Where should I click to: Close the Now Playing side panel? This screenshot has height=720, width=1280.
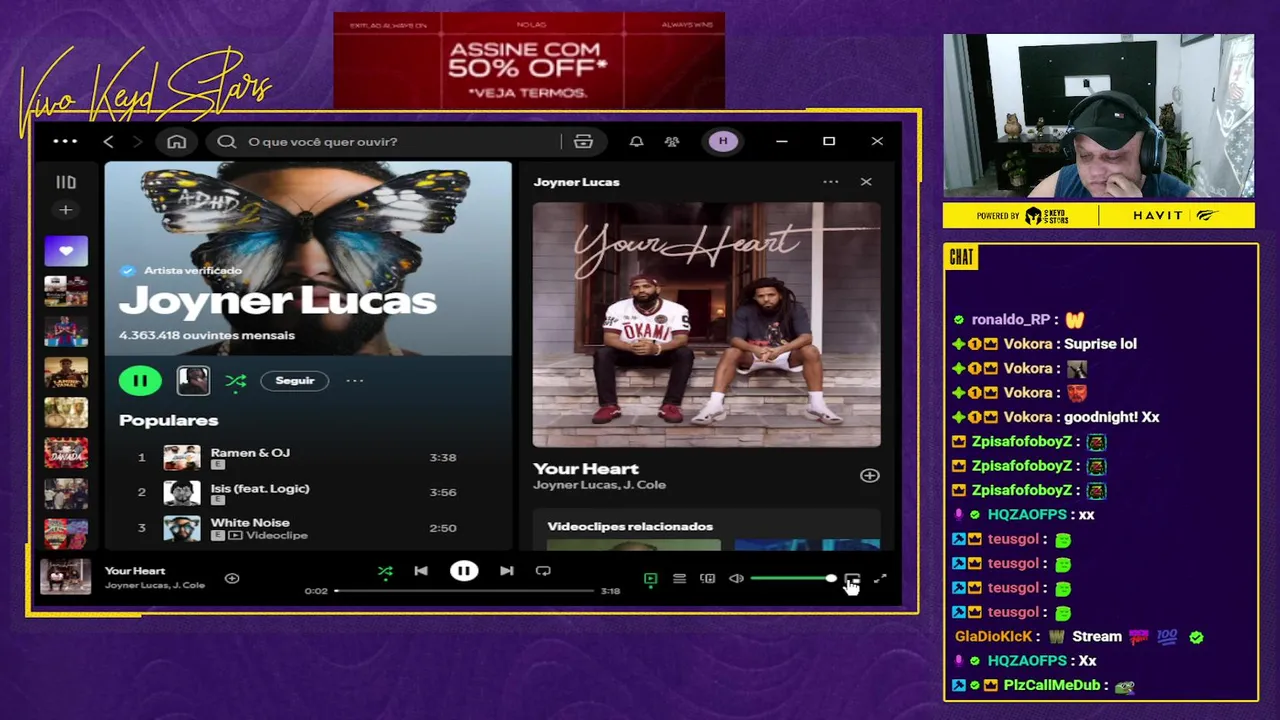pyautogui.click(x=866, y=182)
